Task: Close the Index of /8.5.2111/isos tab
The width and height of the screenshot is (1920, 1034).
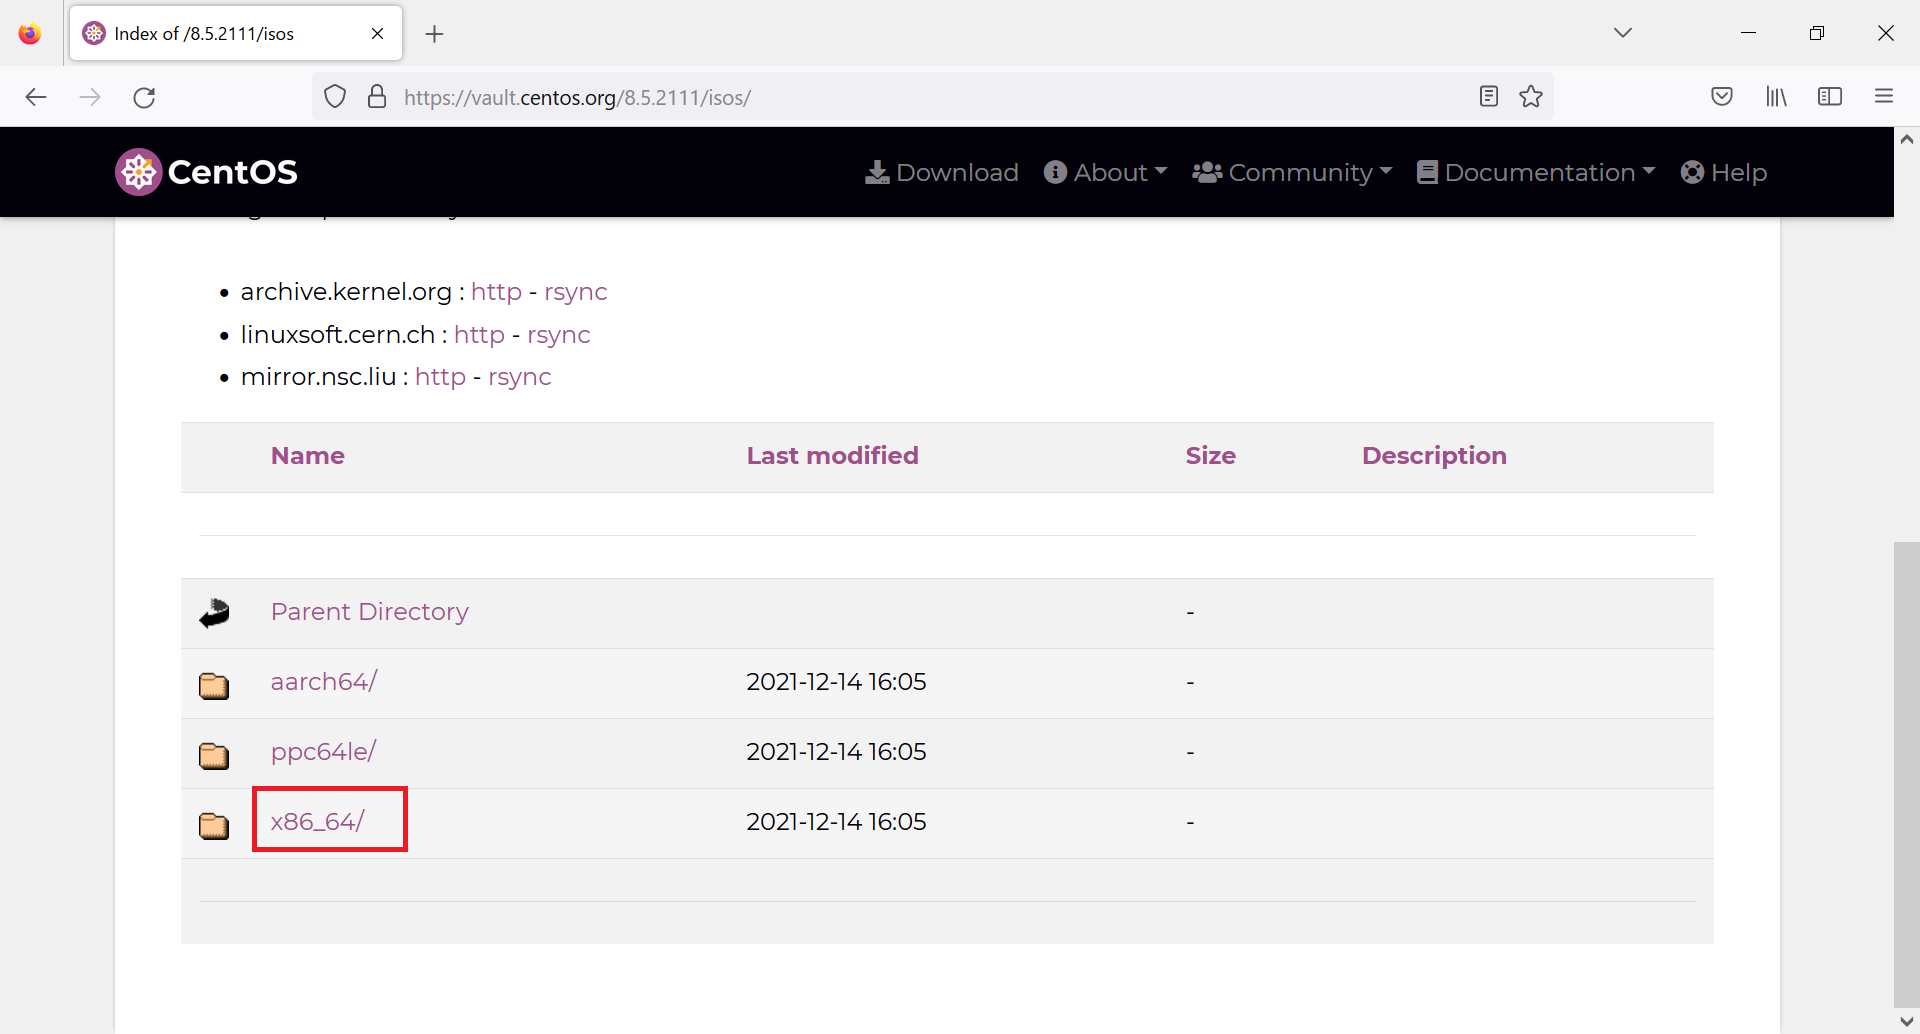Action: [x=378, y=33]
